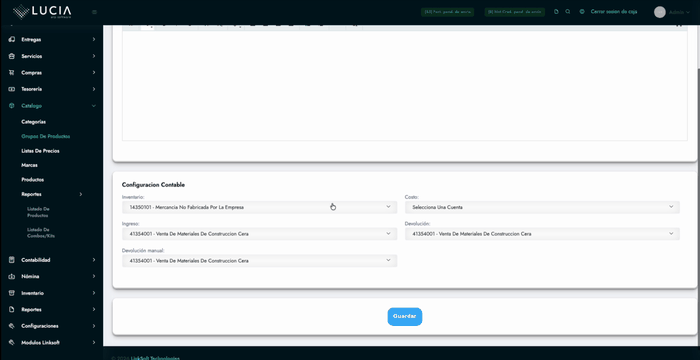700x360 pixels.
Task: Expand the Tesorería menu chevron
Action: pyautogui.click(x=94, y=89)
